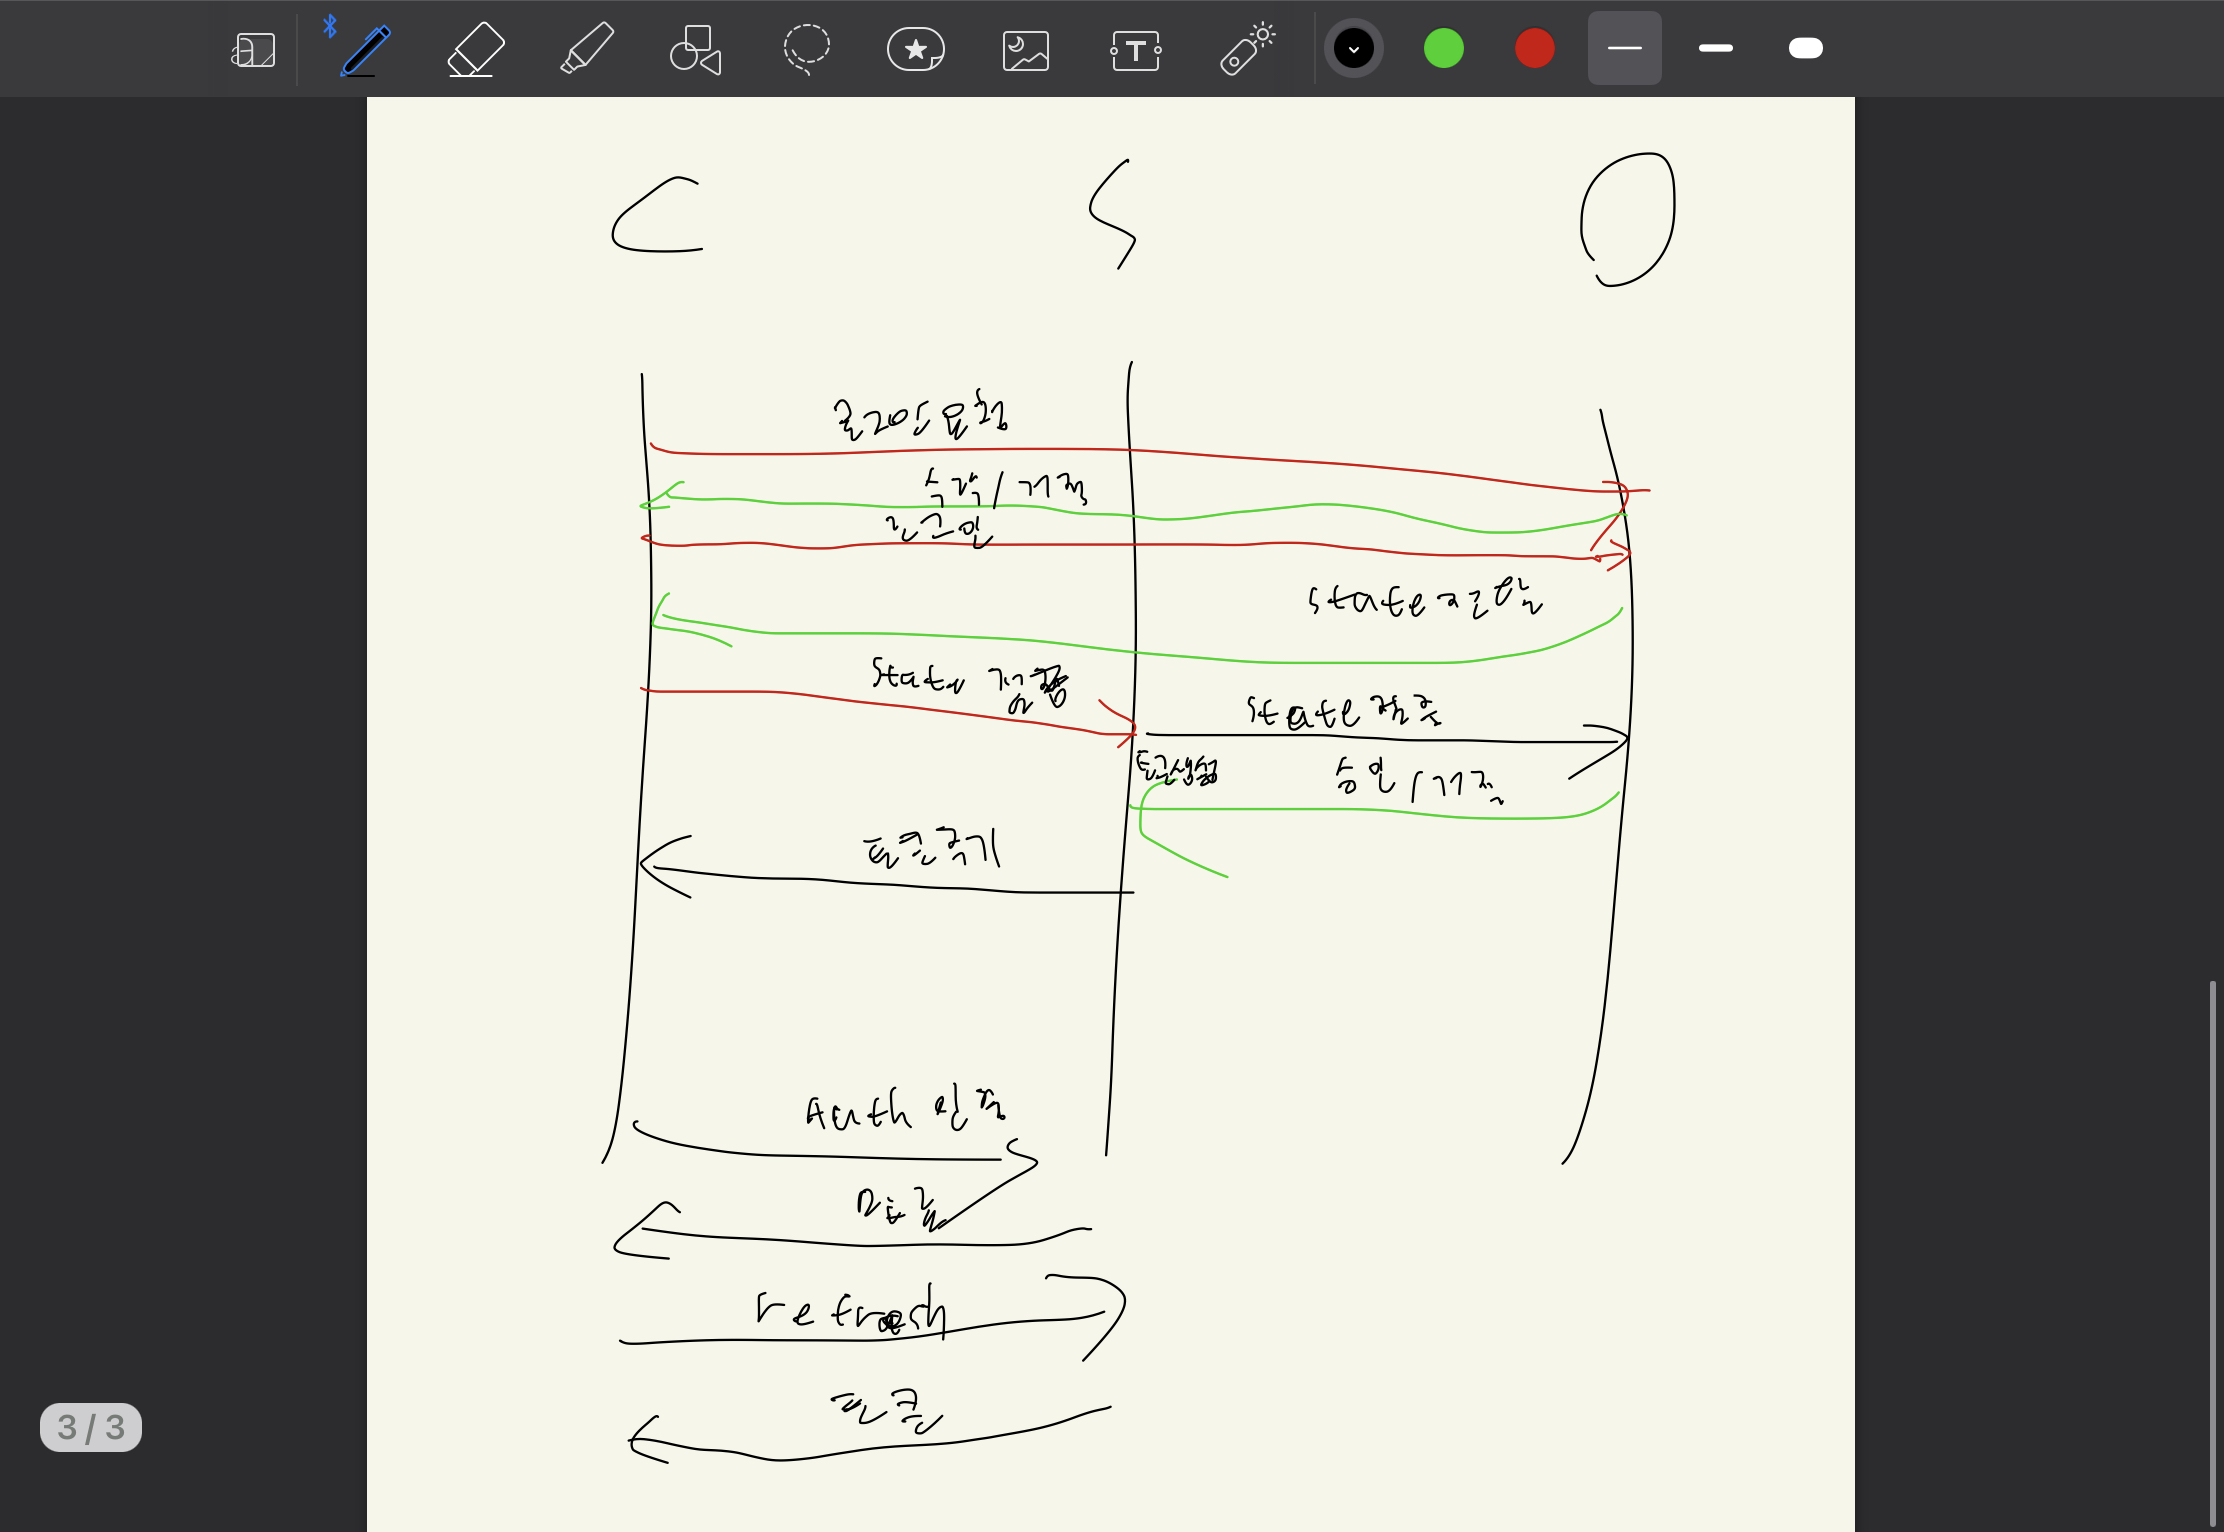Viewport: 2224px width, 1532px height.
Task: Click the 3 / 3 page indicator
Action: tap(91, 1427)
